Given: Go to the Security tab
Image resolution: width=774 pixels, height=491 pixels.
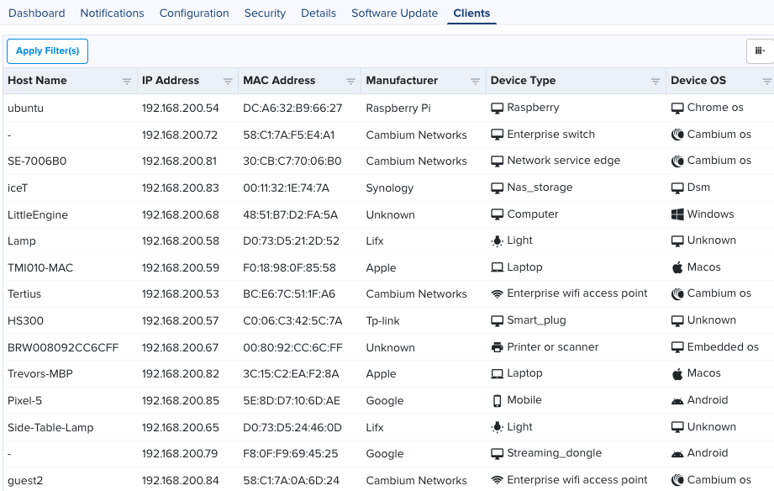Looking at the screenshot, I should coord(265,13).
